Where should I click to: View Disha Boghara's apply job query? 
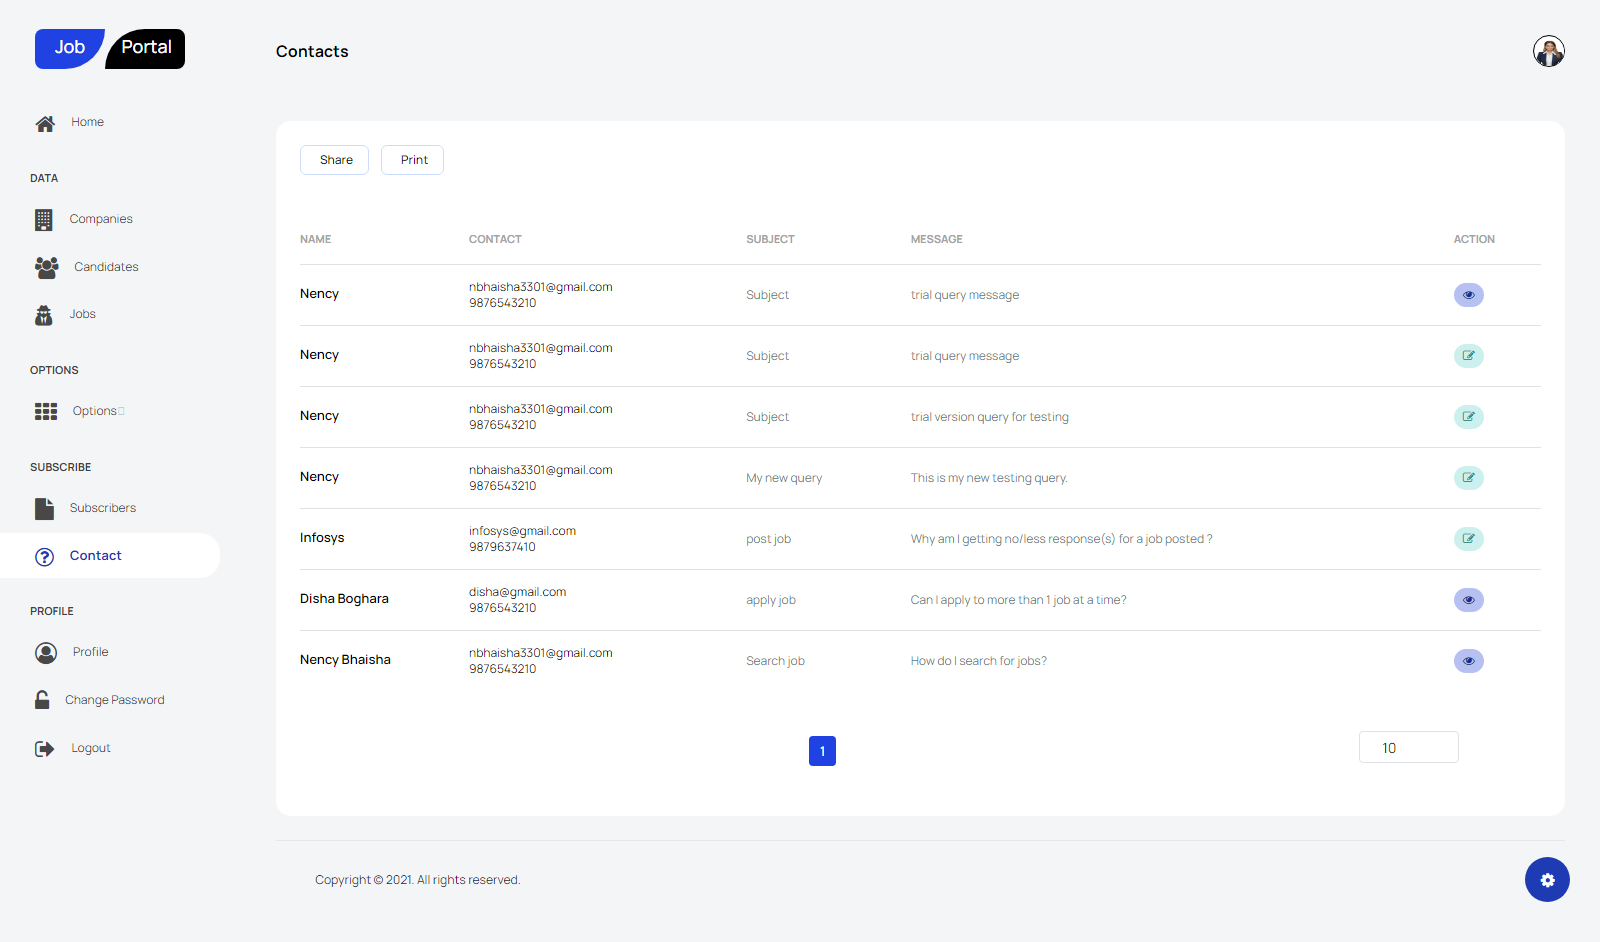tap(1468, 600)
